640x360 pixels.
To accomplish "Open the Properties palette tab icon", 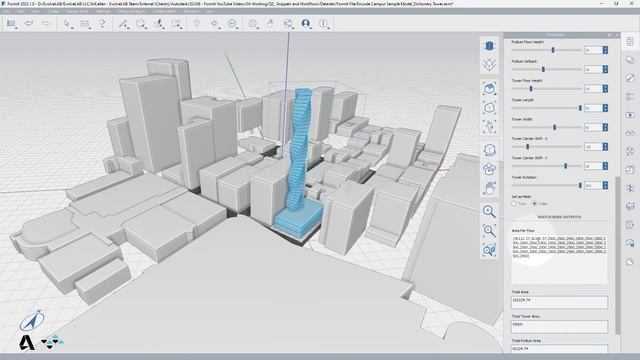I will (x=630, y=41).
